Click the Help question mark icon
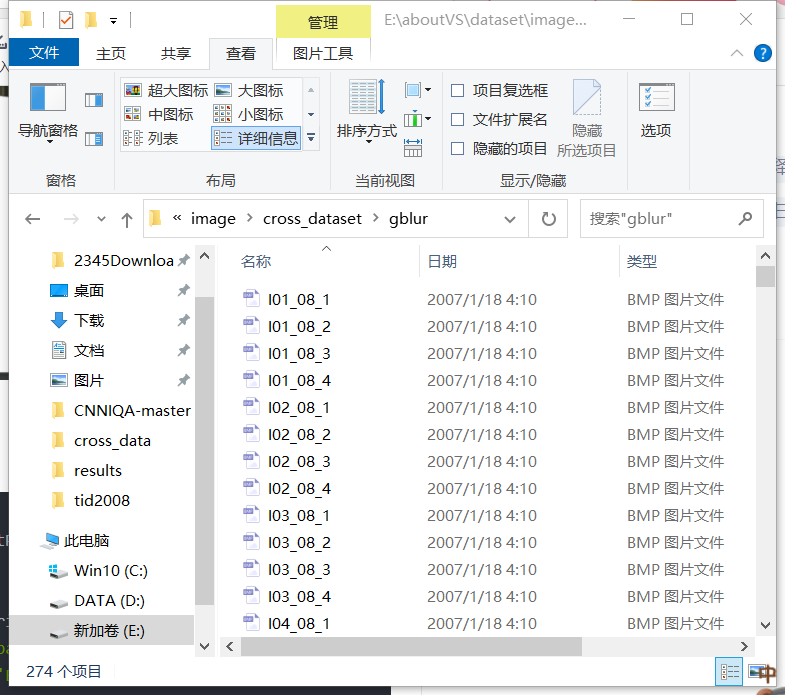785x695 pixels. point(762,53)
